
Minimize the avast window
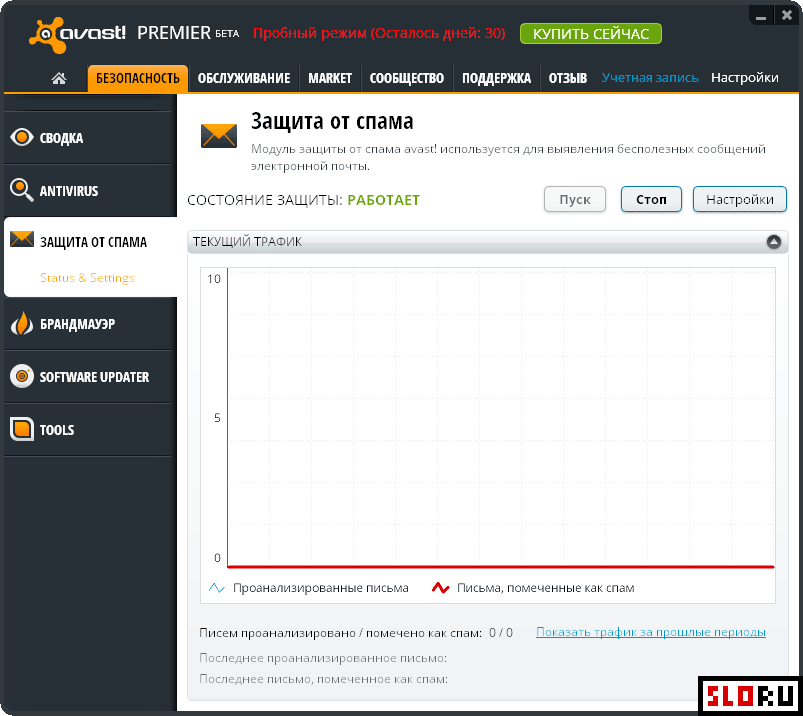[761, 16]
